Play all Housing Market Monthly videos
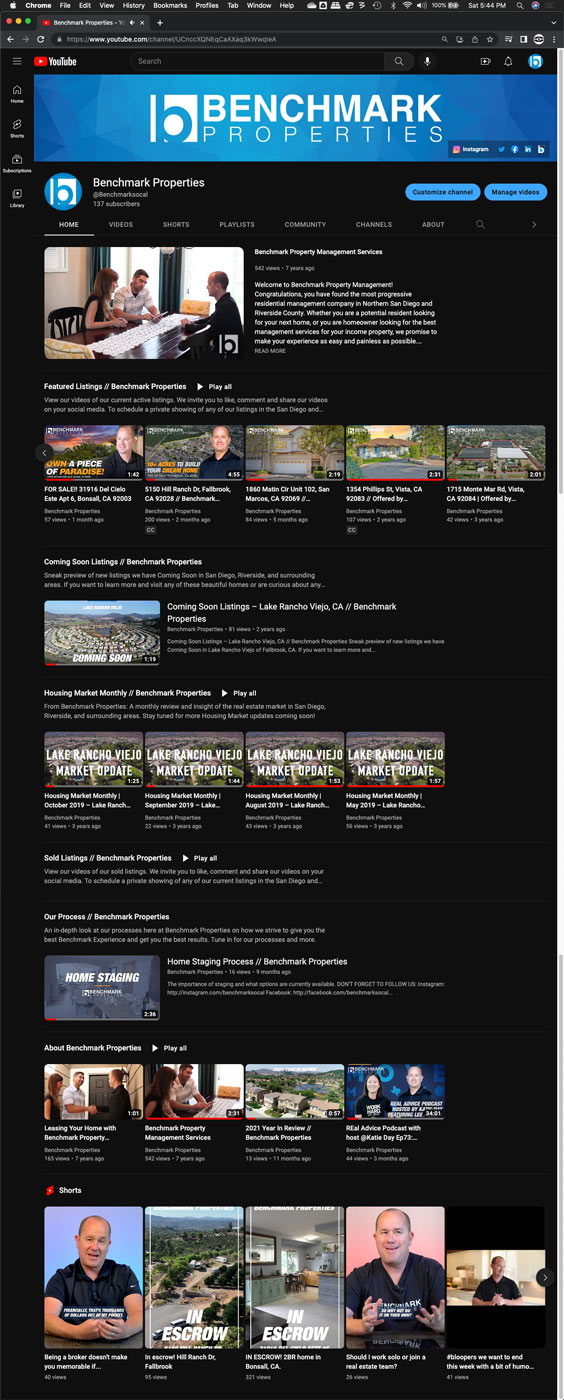564x1400 pixels. click(239, 693)
